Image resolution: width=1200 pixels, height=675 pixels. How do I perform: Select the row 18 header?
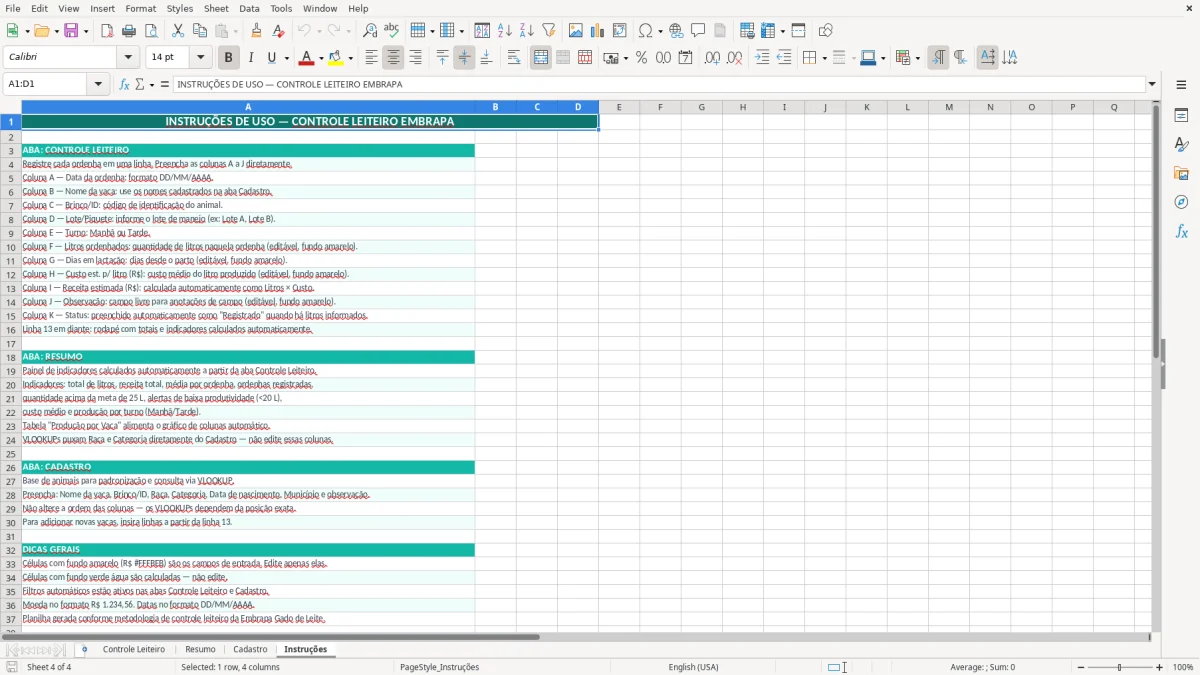pyautogui.click(x=11, y=357)
